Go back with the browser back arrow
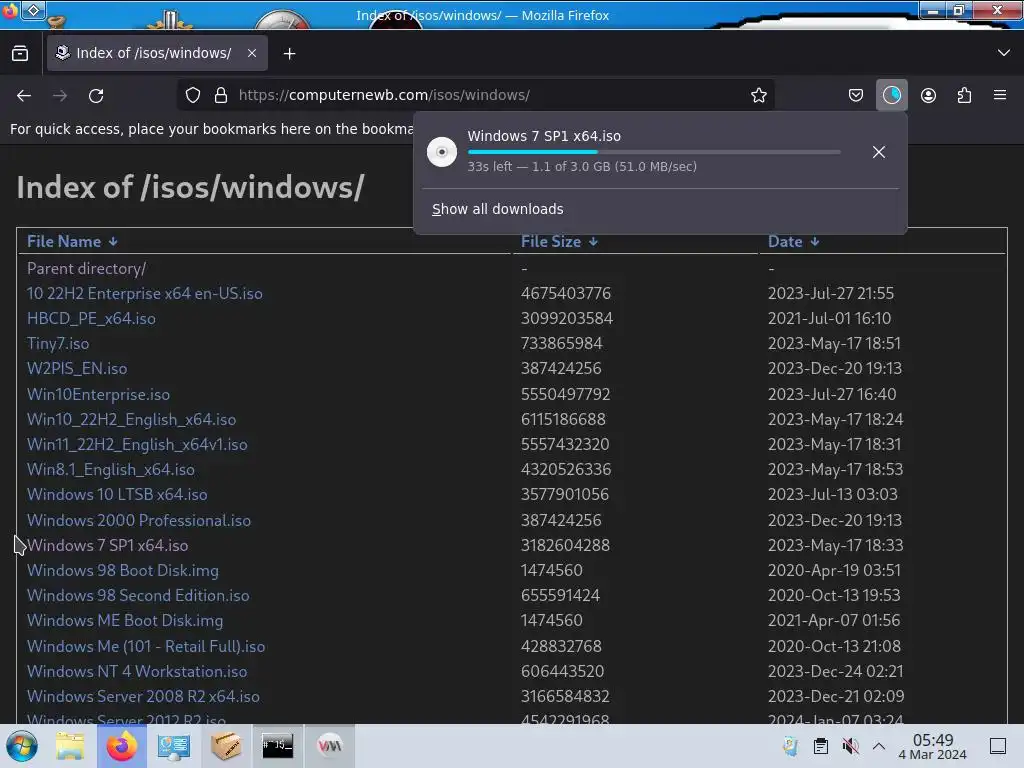Screen dimensions: 1024x768 tap(24, 95)
